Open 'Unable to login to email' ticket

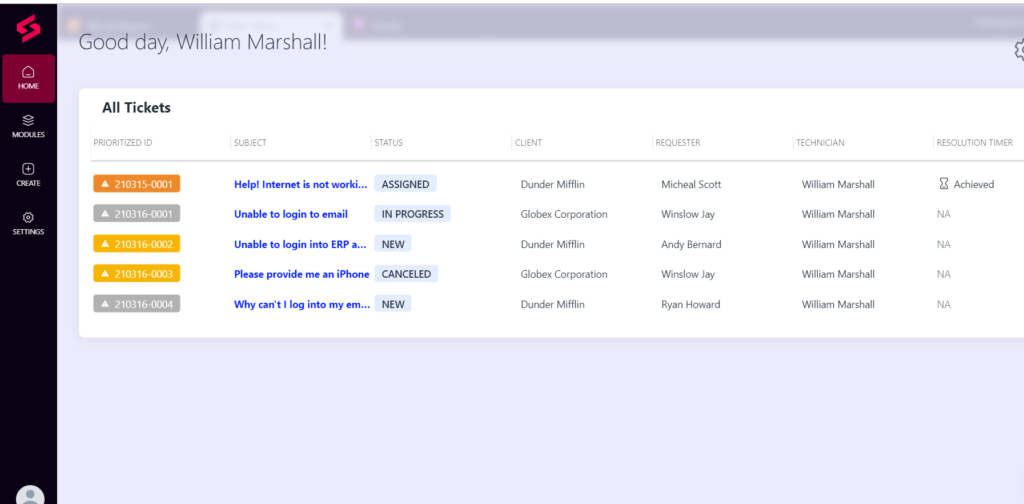pyautogui.click(x=290, y=214)
